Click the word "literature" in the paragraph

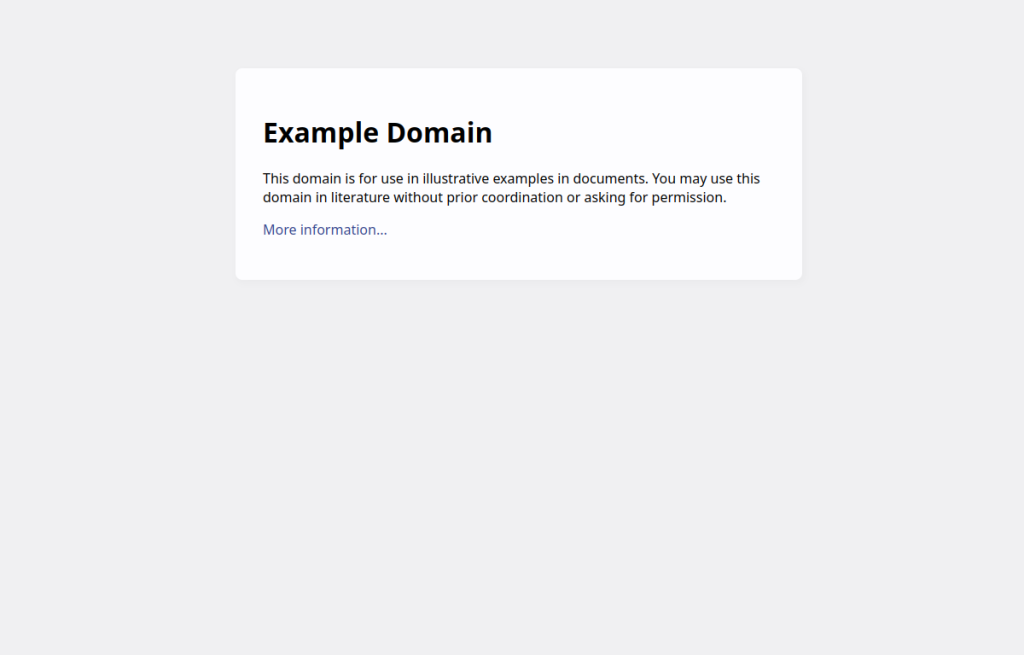click(360, 197)
